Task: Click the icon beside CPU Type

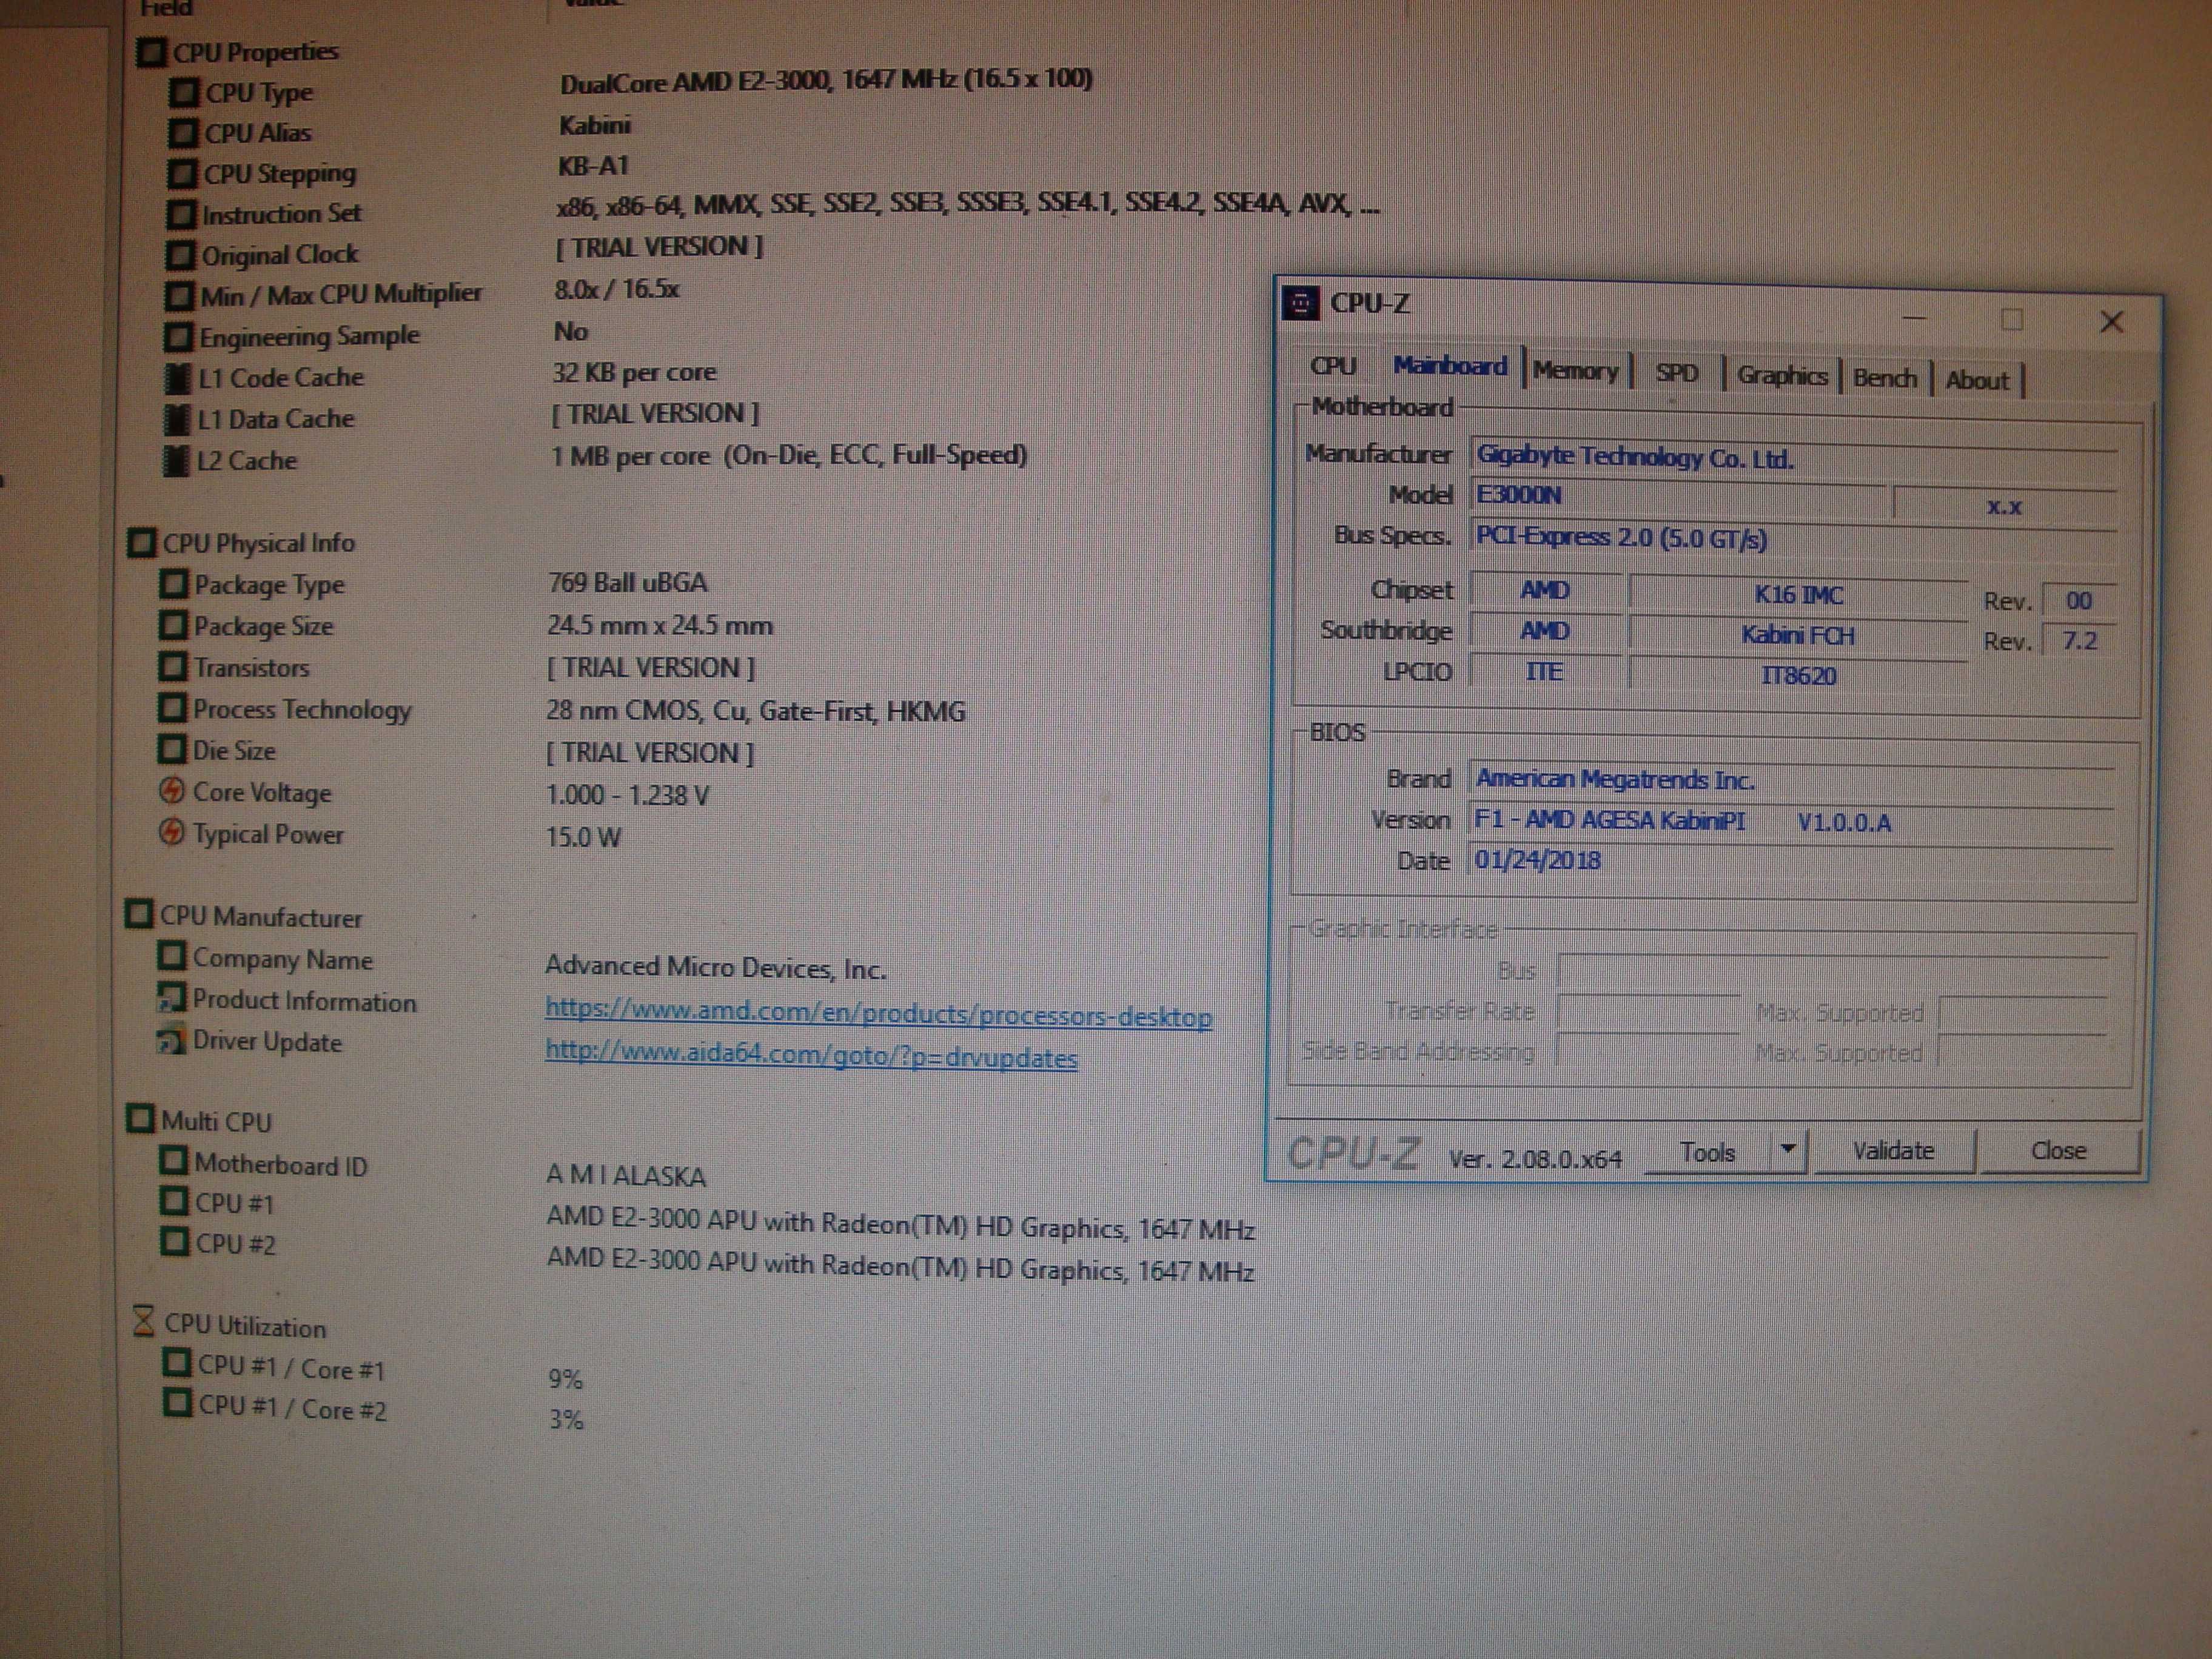Action: (x=183, y=93)
